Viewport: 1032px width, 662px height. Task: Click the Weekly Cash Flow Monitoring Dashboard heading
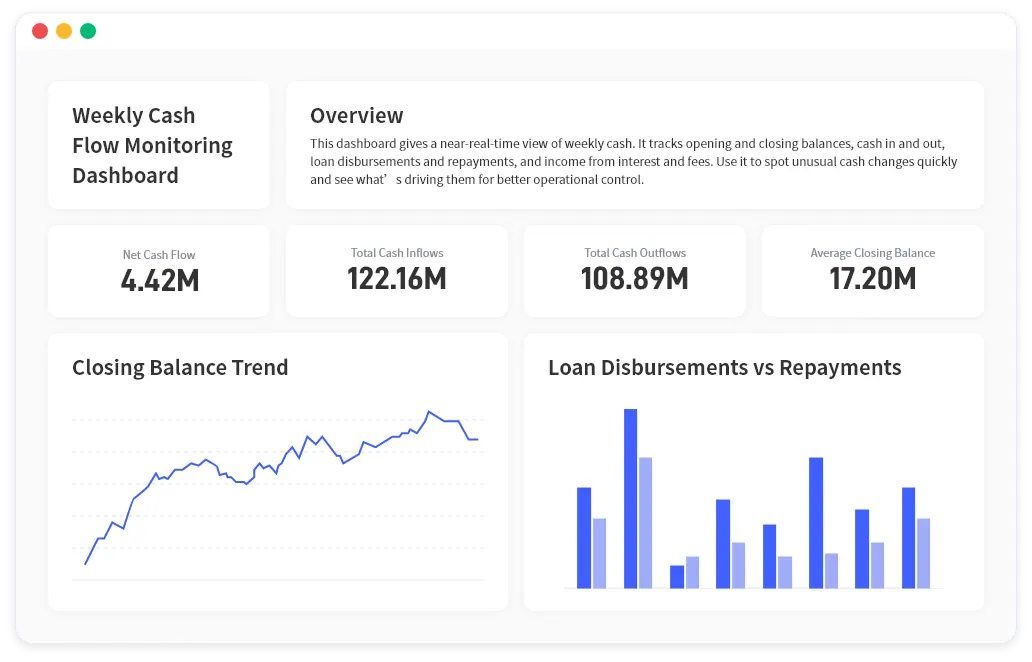[x=152, y=145]
